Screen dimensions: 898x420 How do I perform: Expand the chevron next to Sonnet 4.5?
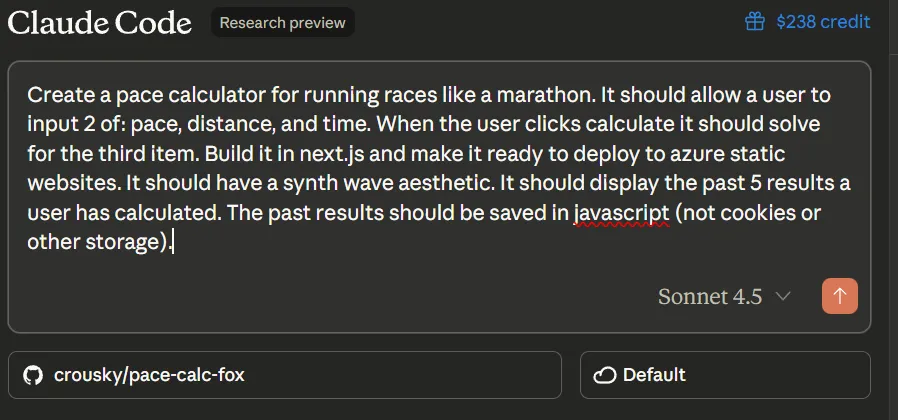click(783, 297)
